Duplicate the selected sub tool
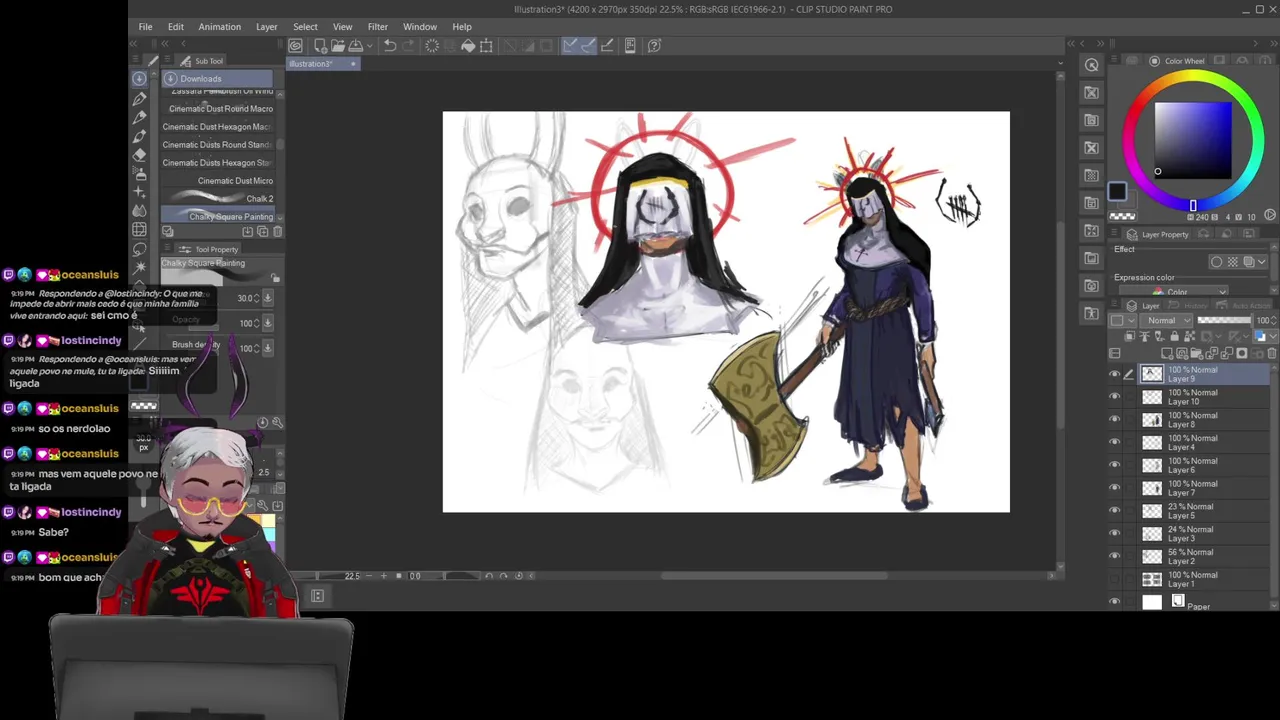Viewport: 1280px width, 720px height. (262, 232)
